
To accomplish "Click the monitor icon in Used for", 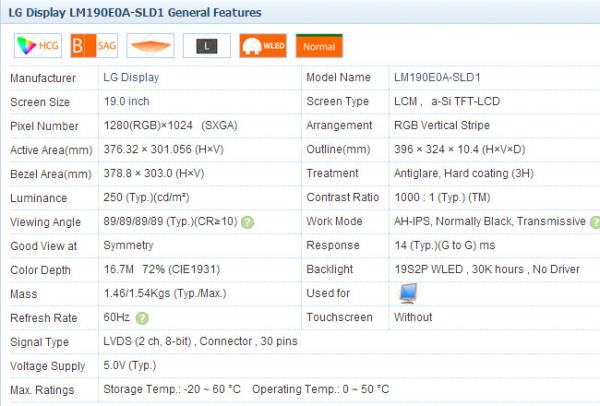I will coord(408,293).
